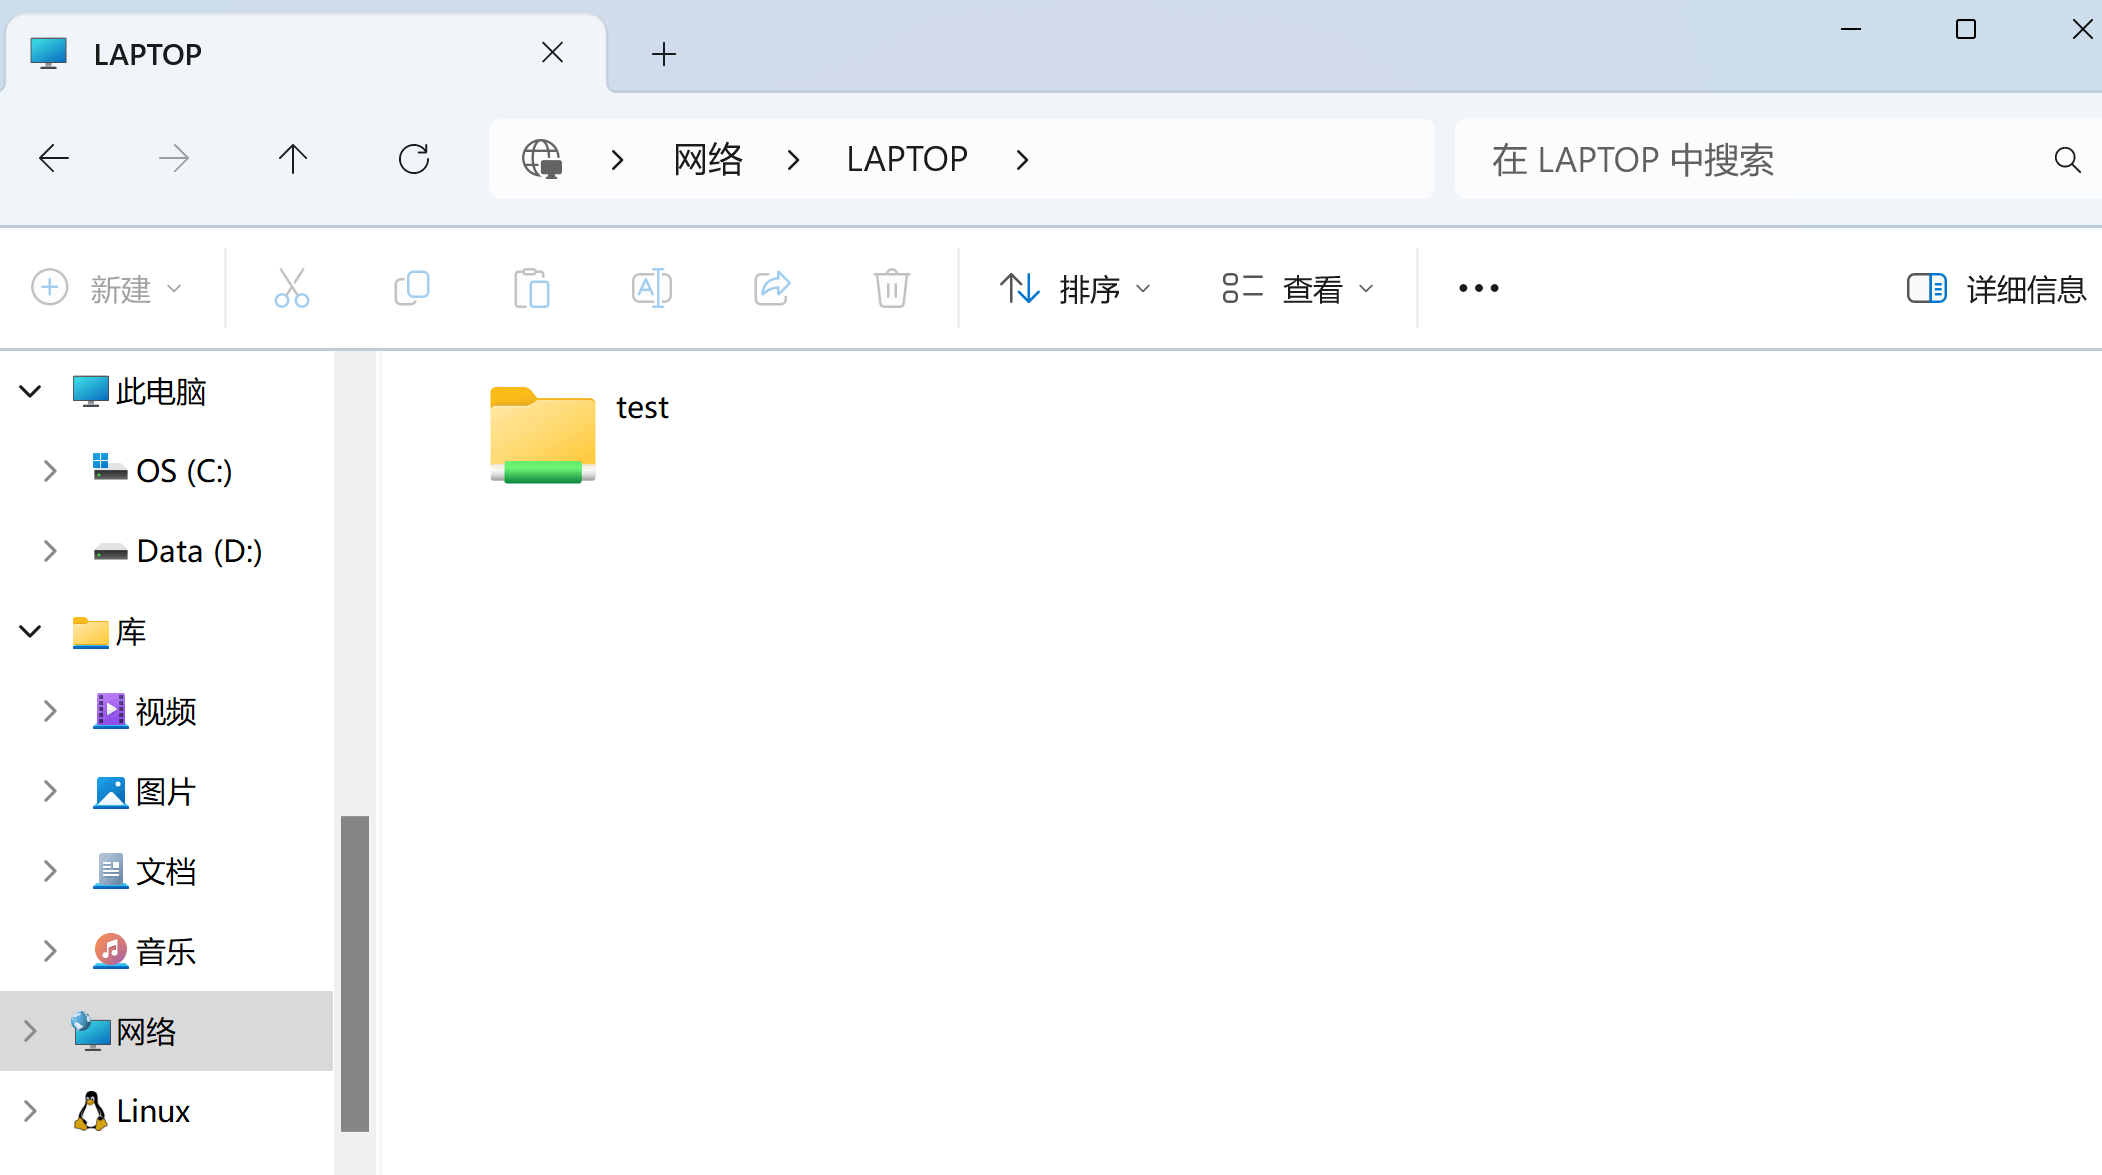Click the Copy icon in toolbar
This screenshot has height=1175, width=2102.
411,288
